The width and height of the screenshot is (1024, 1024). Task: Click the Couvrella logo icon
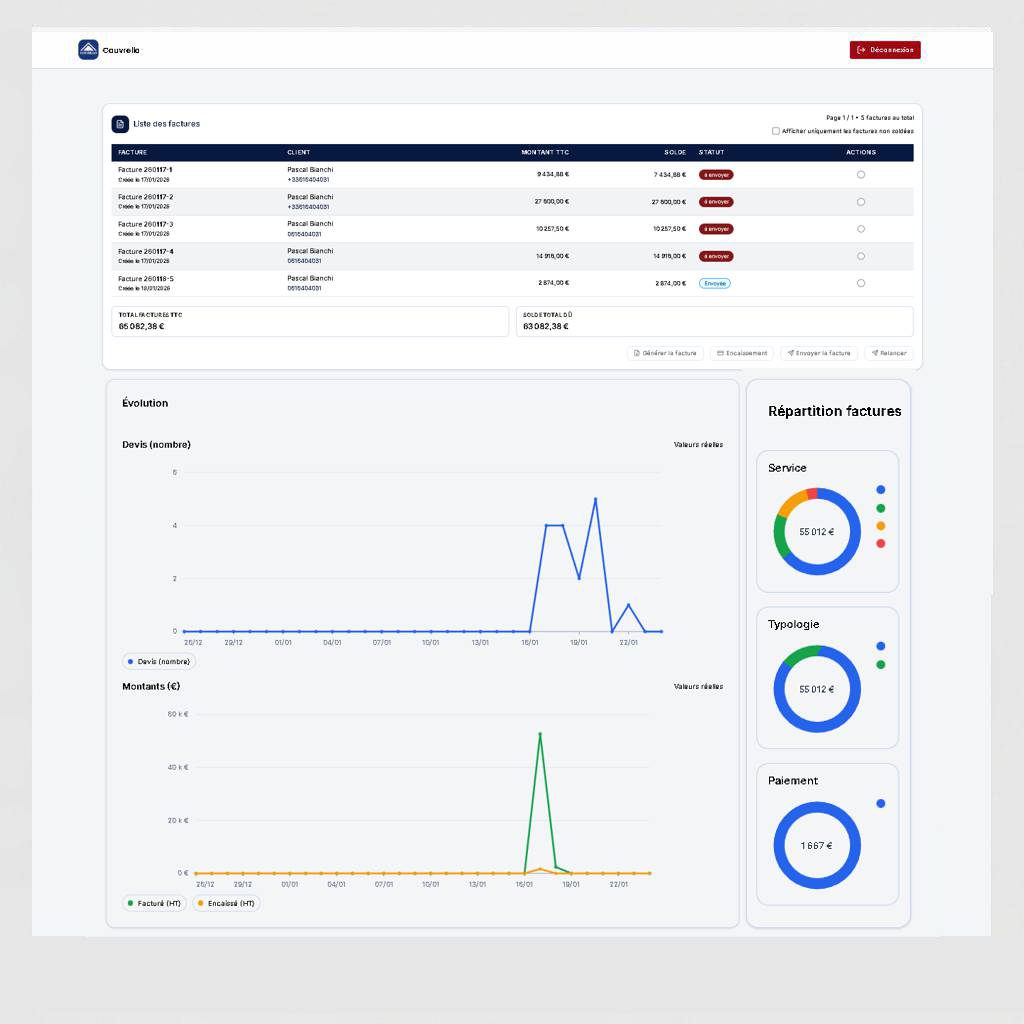pyautogui.click(x=88, y=50)
